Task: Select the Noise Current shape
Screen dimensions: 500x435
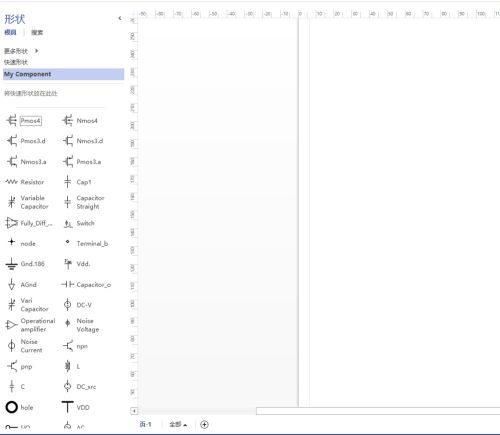Action: 25,346
